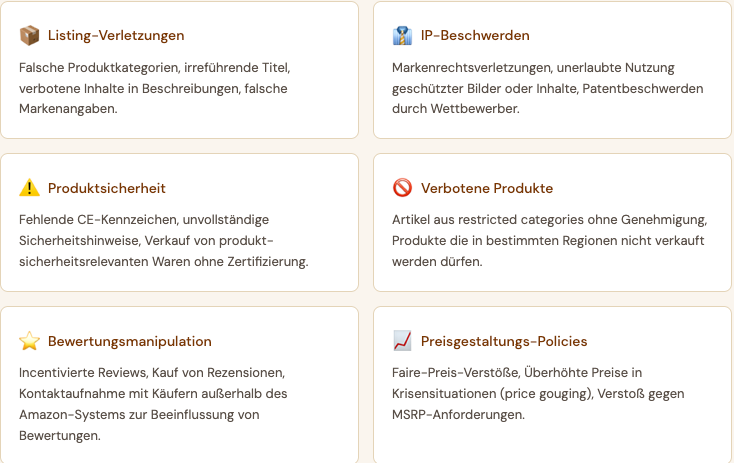The width and height of the screenshot is (734, 463).
Task: Click the red prohibited sign icon
Action: pos(402,188)
